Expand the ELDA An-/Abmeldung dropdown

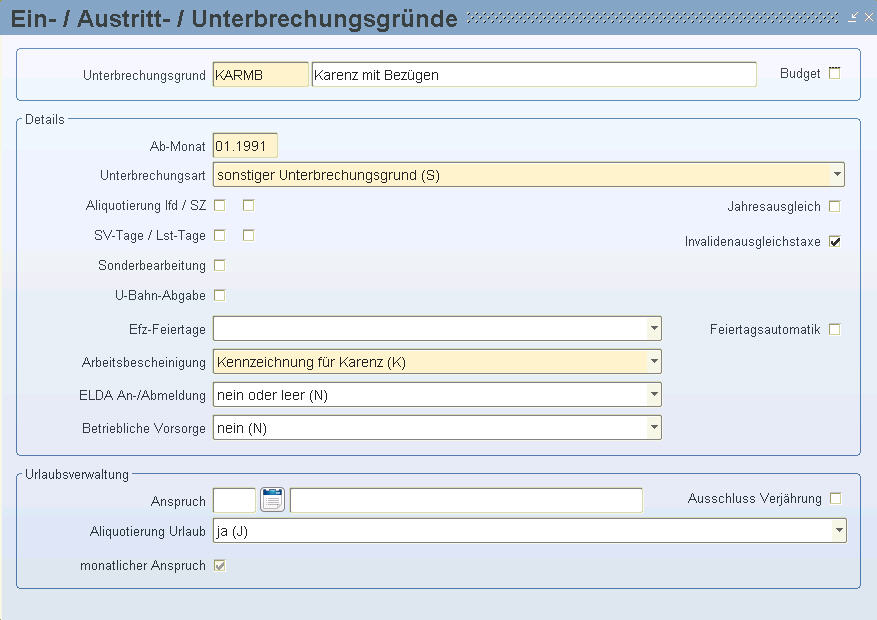click(654, 395)
